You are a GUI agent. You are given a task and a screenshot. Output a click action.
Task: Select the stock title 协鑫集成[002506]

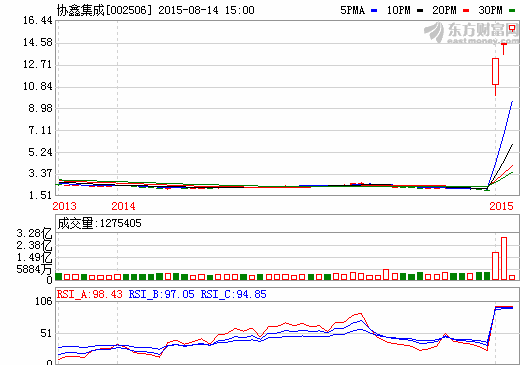coord(104,10)
